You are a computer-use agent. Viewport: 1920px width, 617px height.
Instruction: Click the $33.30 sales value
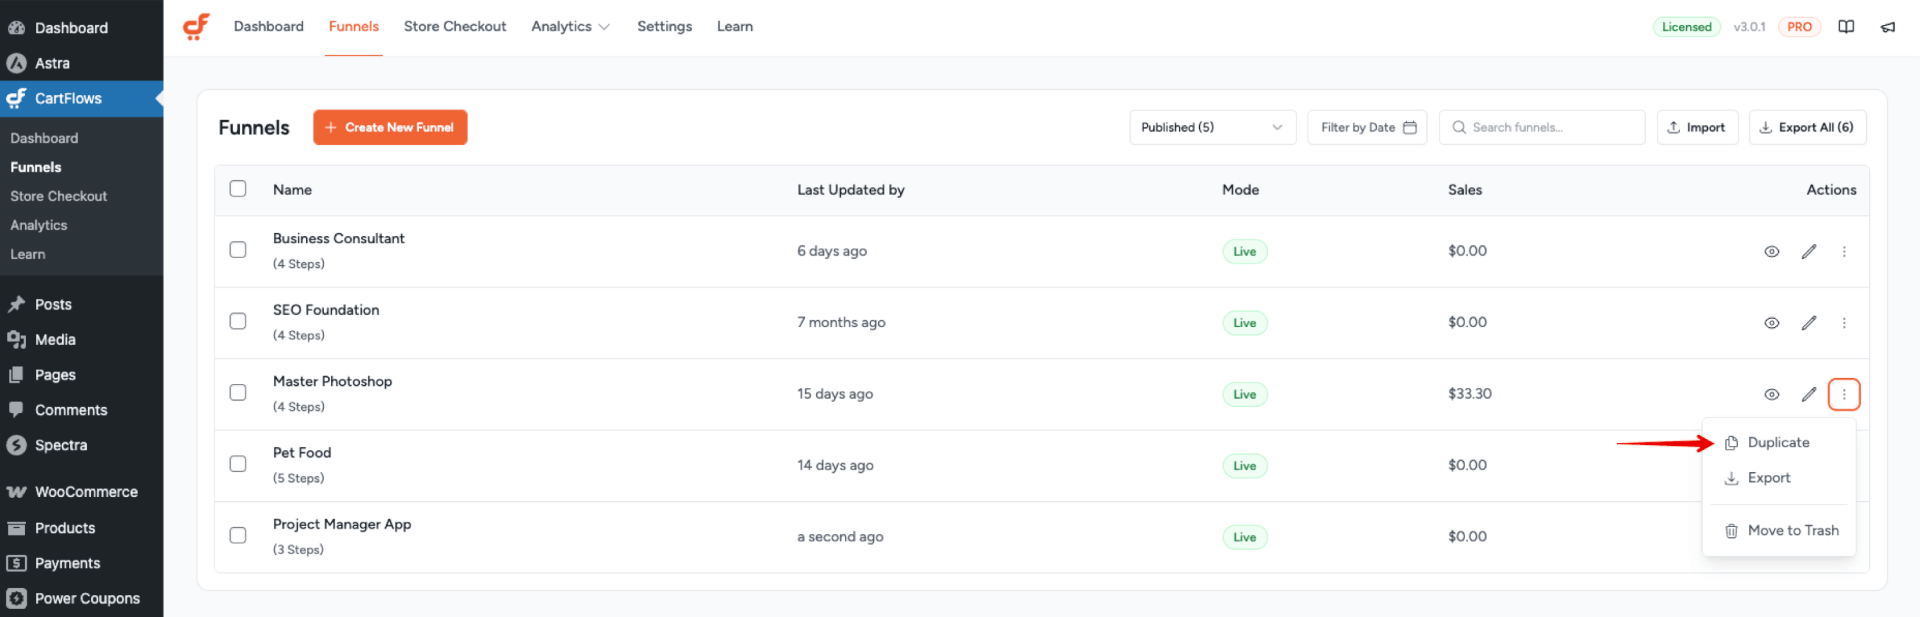pyautogui.click(x=1469, y=394)
